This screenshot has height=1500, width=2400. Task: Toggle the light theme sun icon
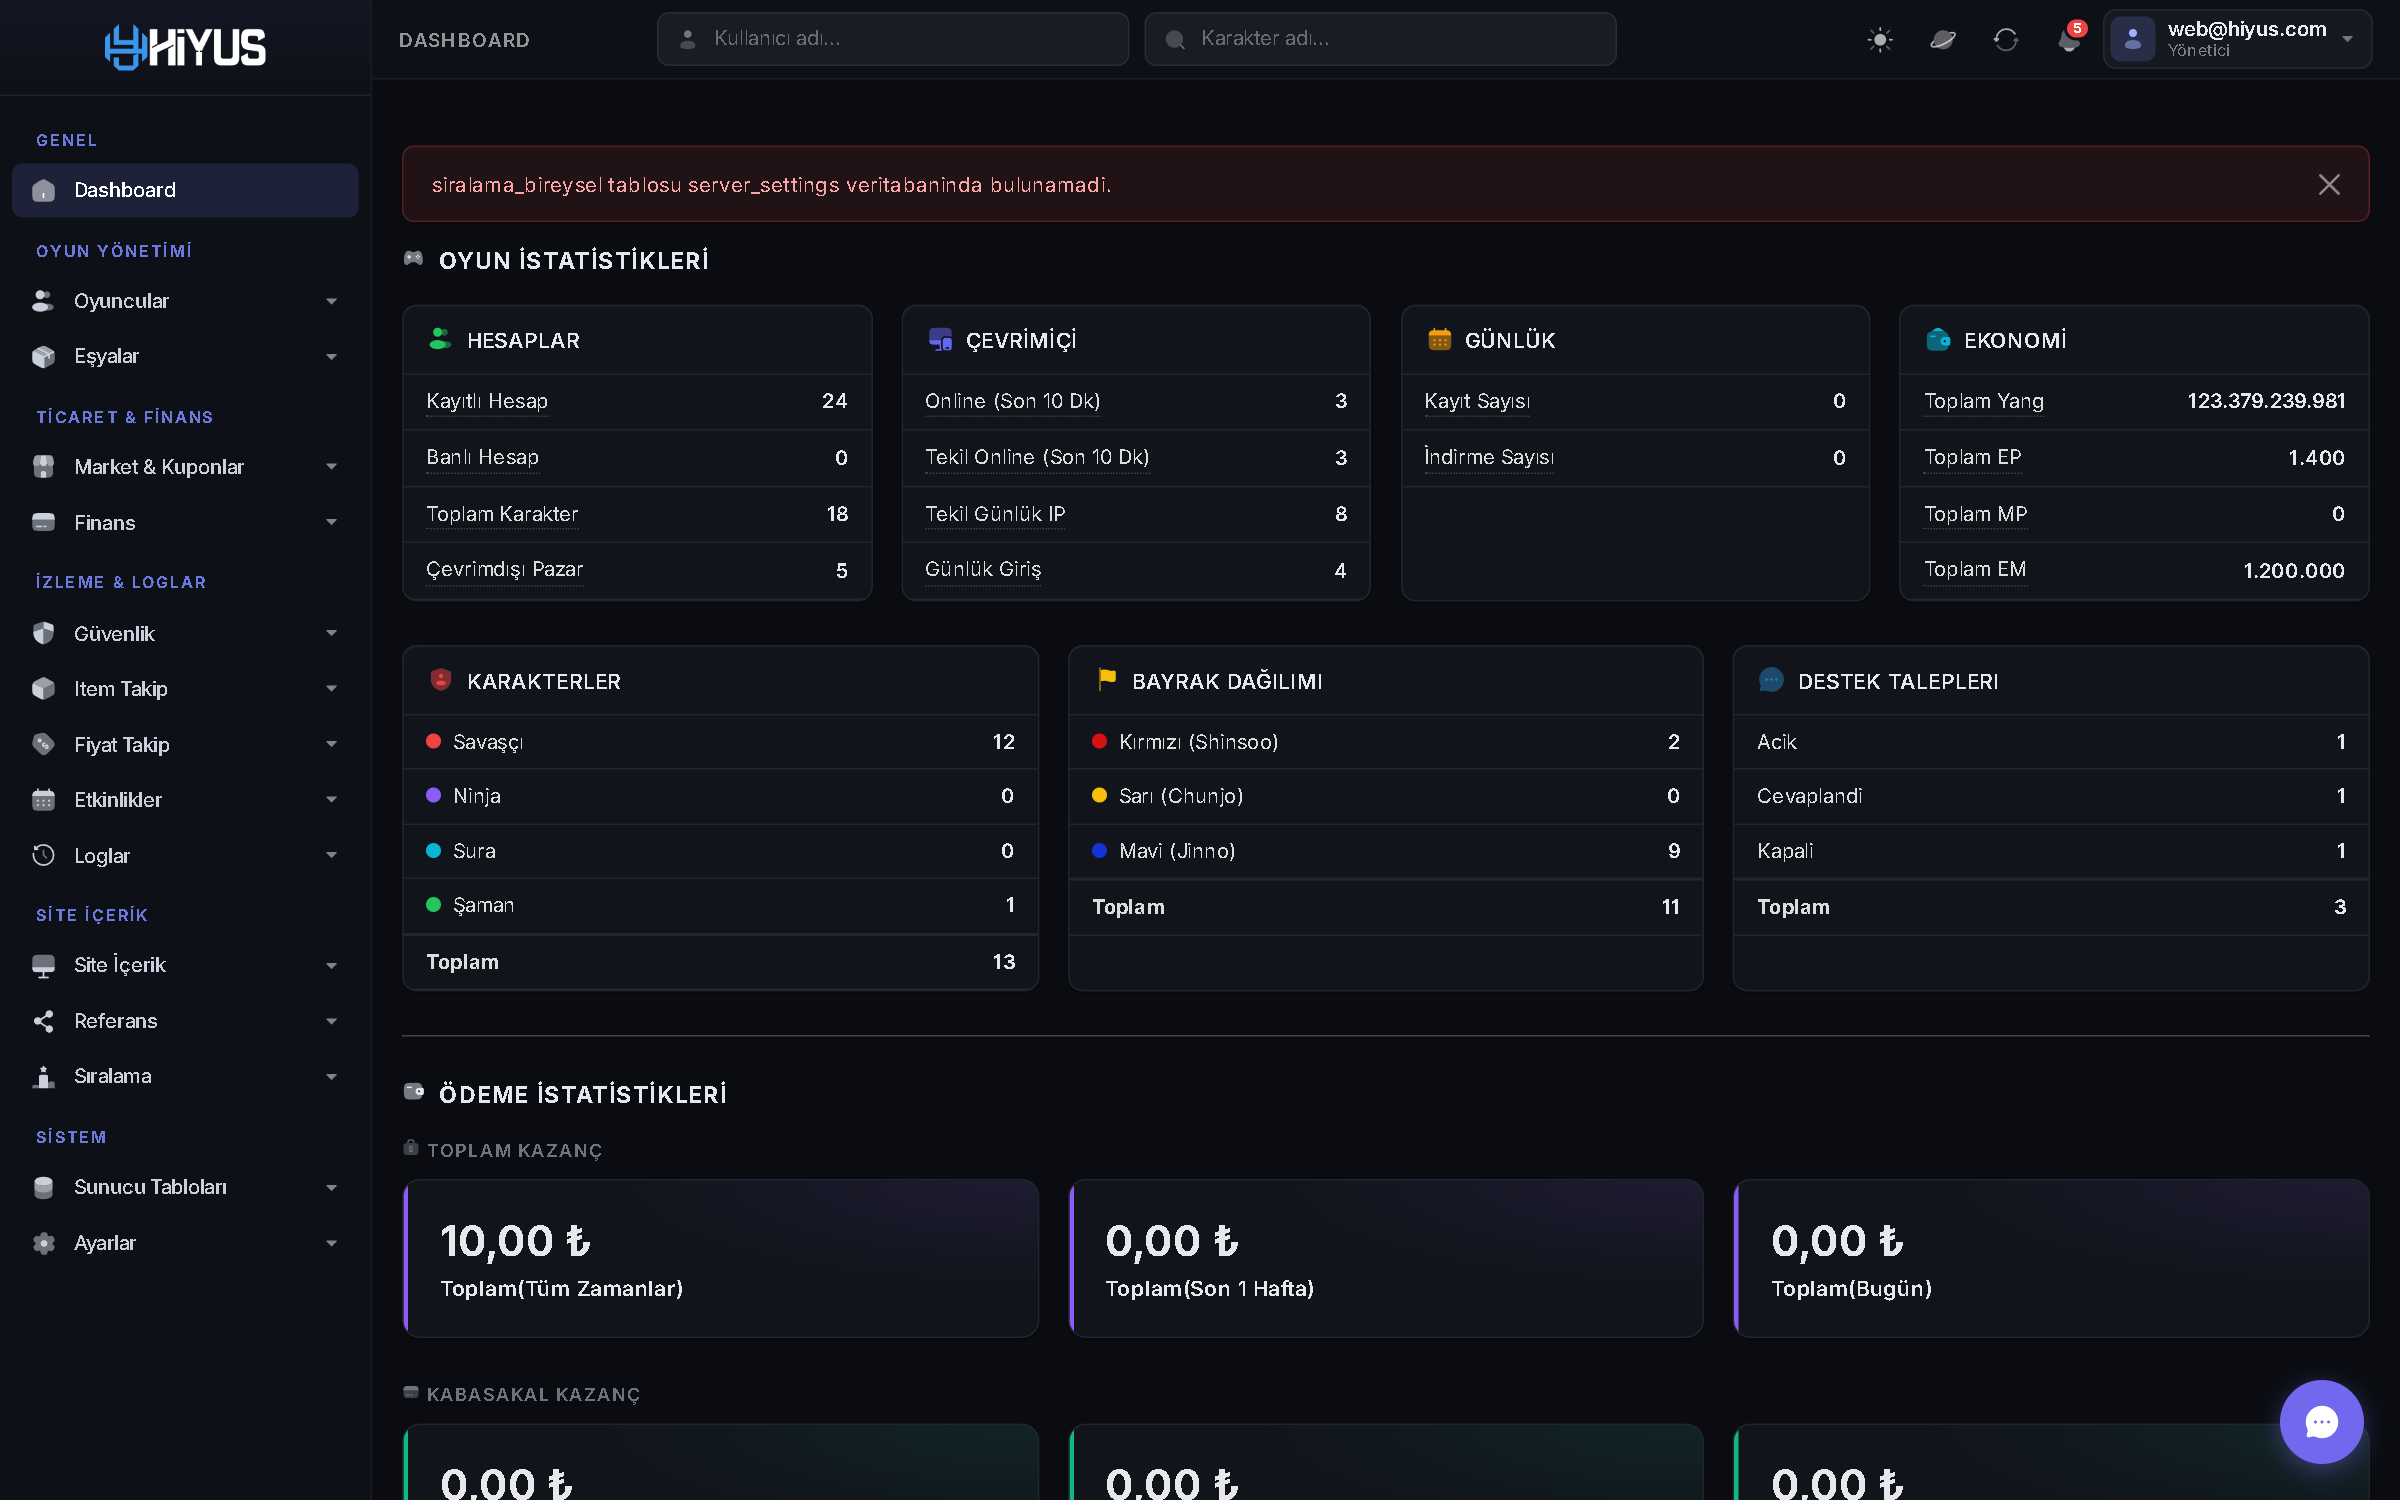(1880, 40)
